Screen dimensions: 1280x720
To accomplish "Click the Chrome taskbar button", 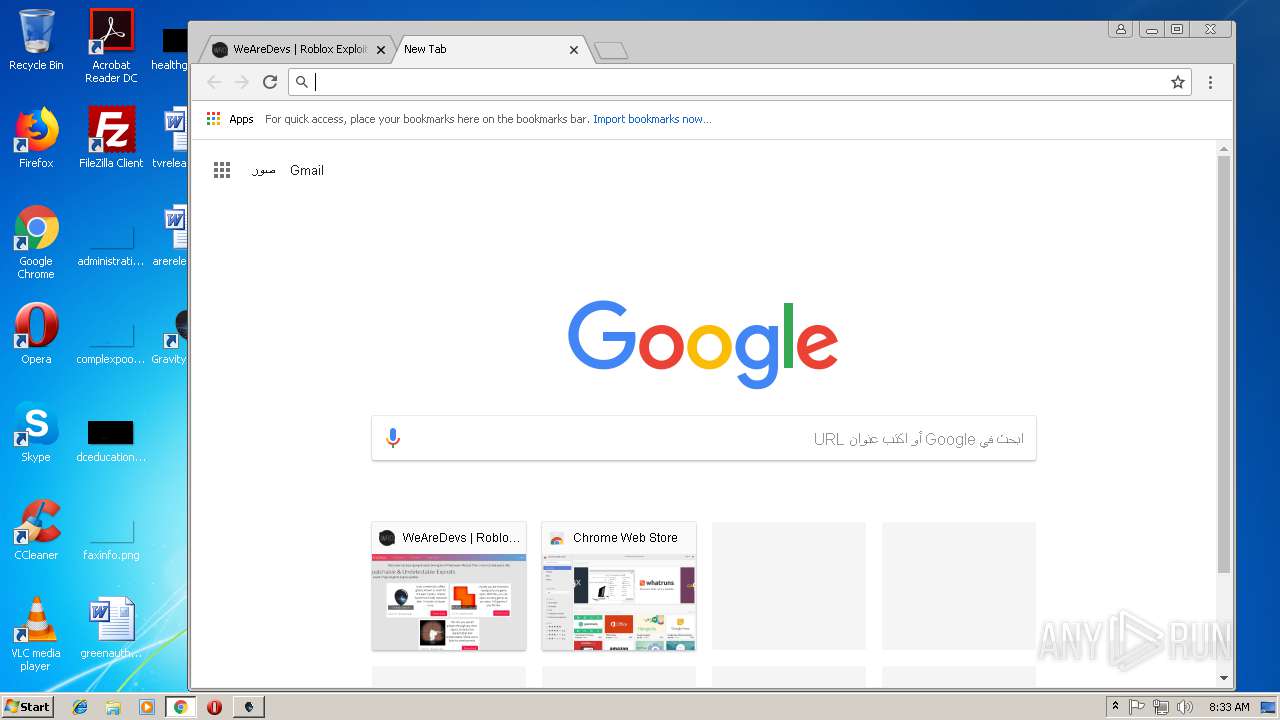I will pos(181,707).
